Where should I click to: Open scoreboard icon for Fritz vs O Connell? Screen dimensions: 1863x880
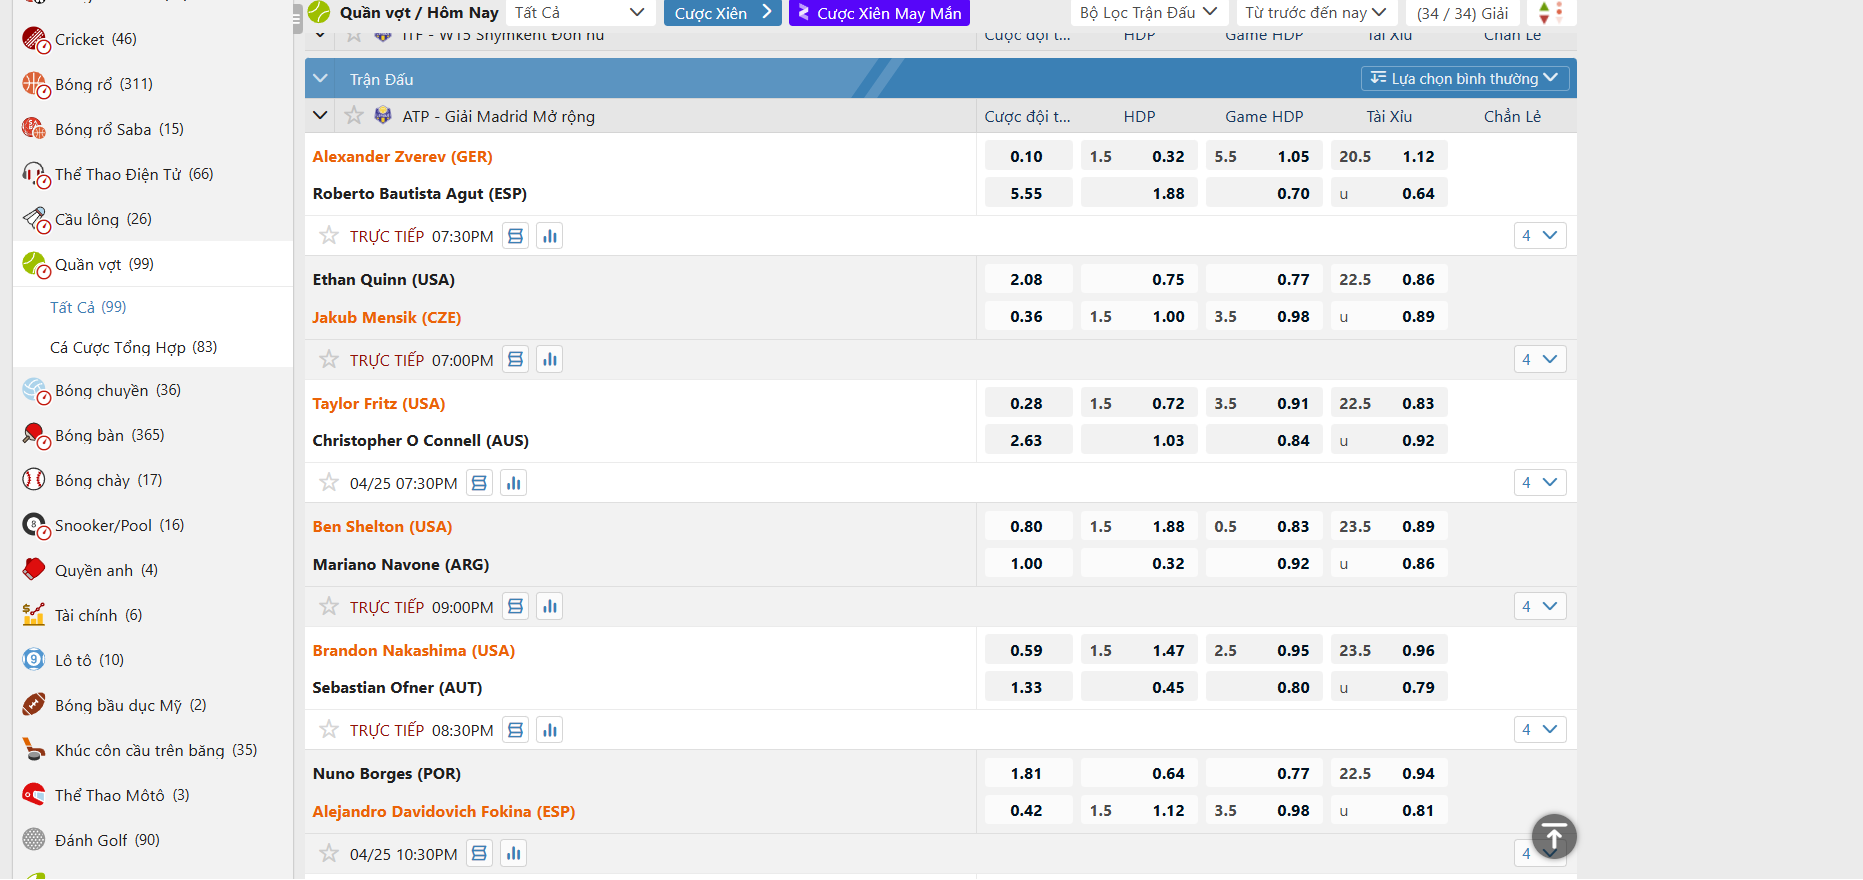coord(479,483)
